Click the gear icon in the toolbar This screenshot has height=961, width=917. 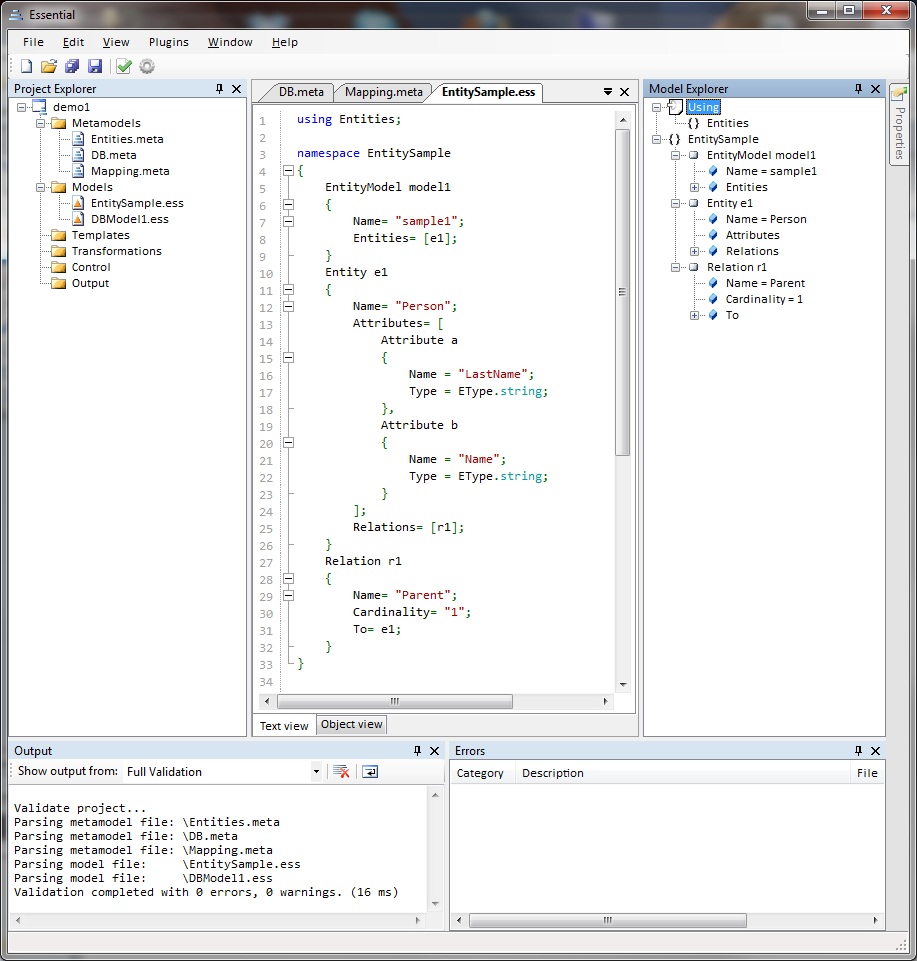(x=147, y=67)
